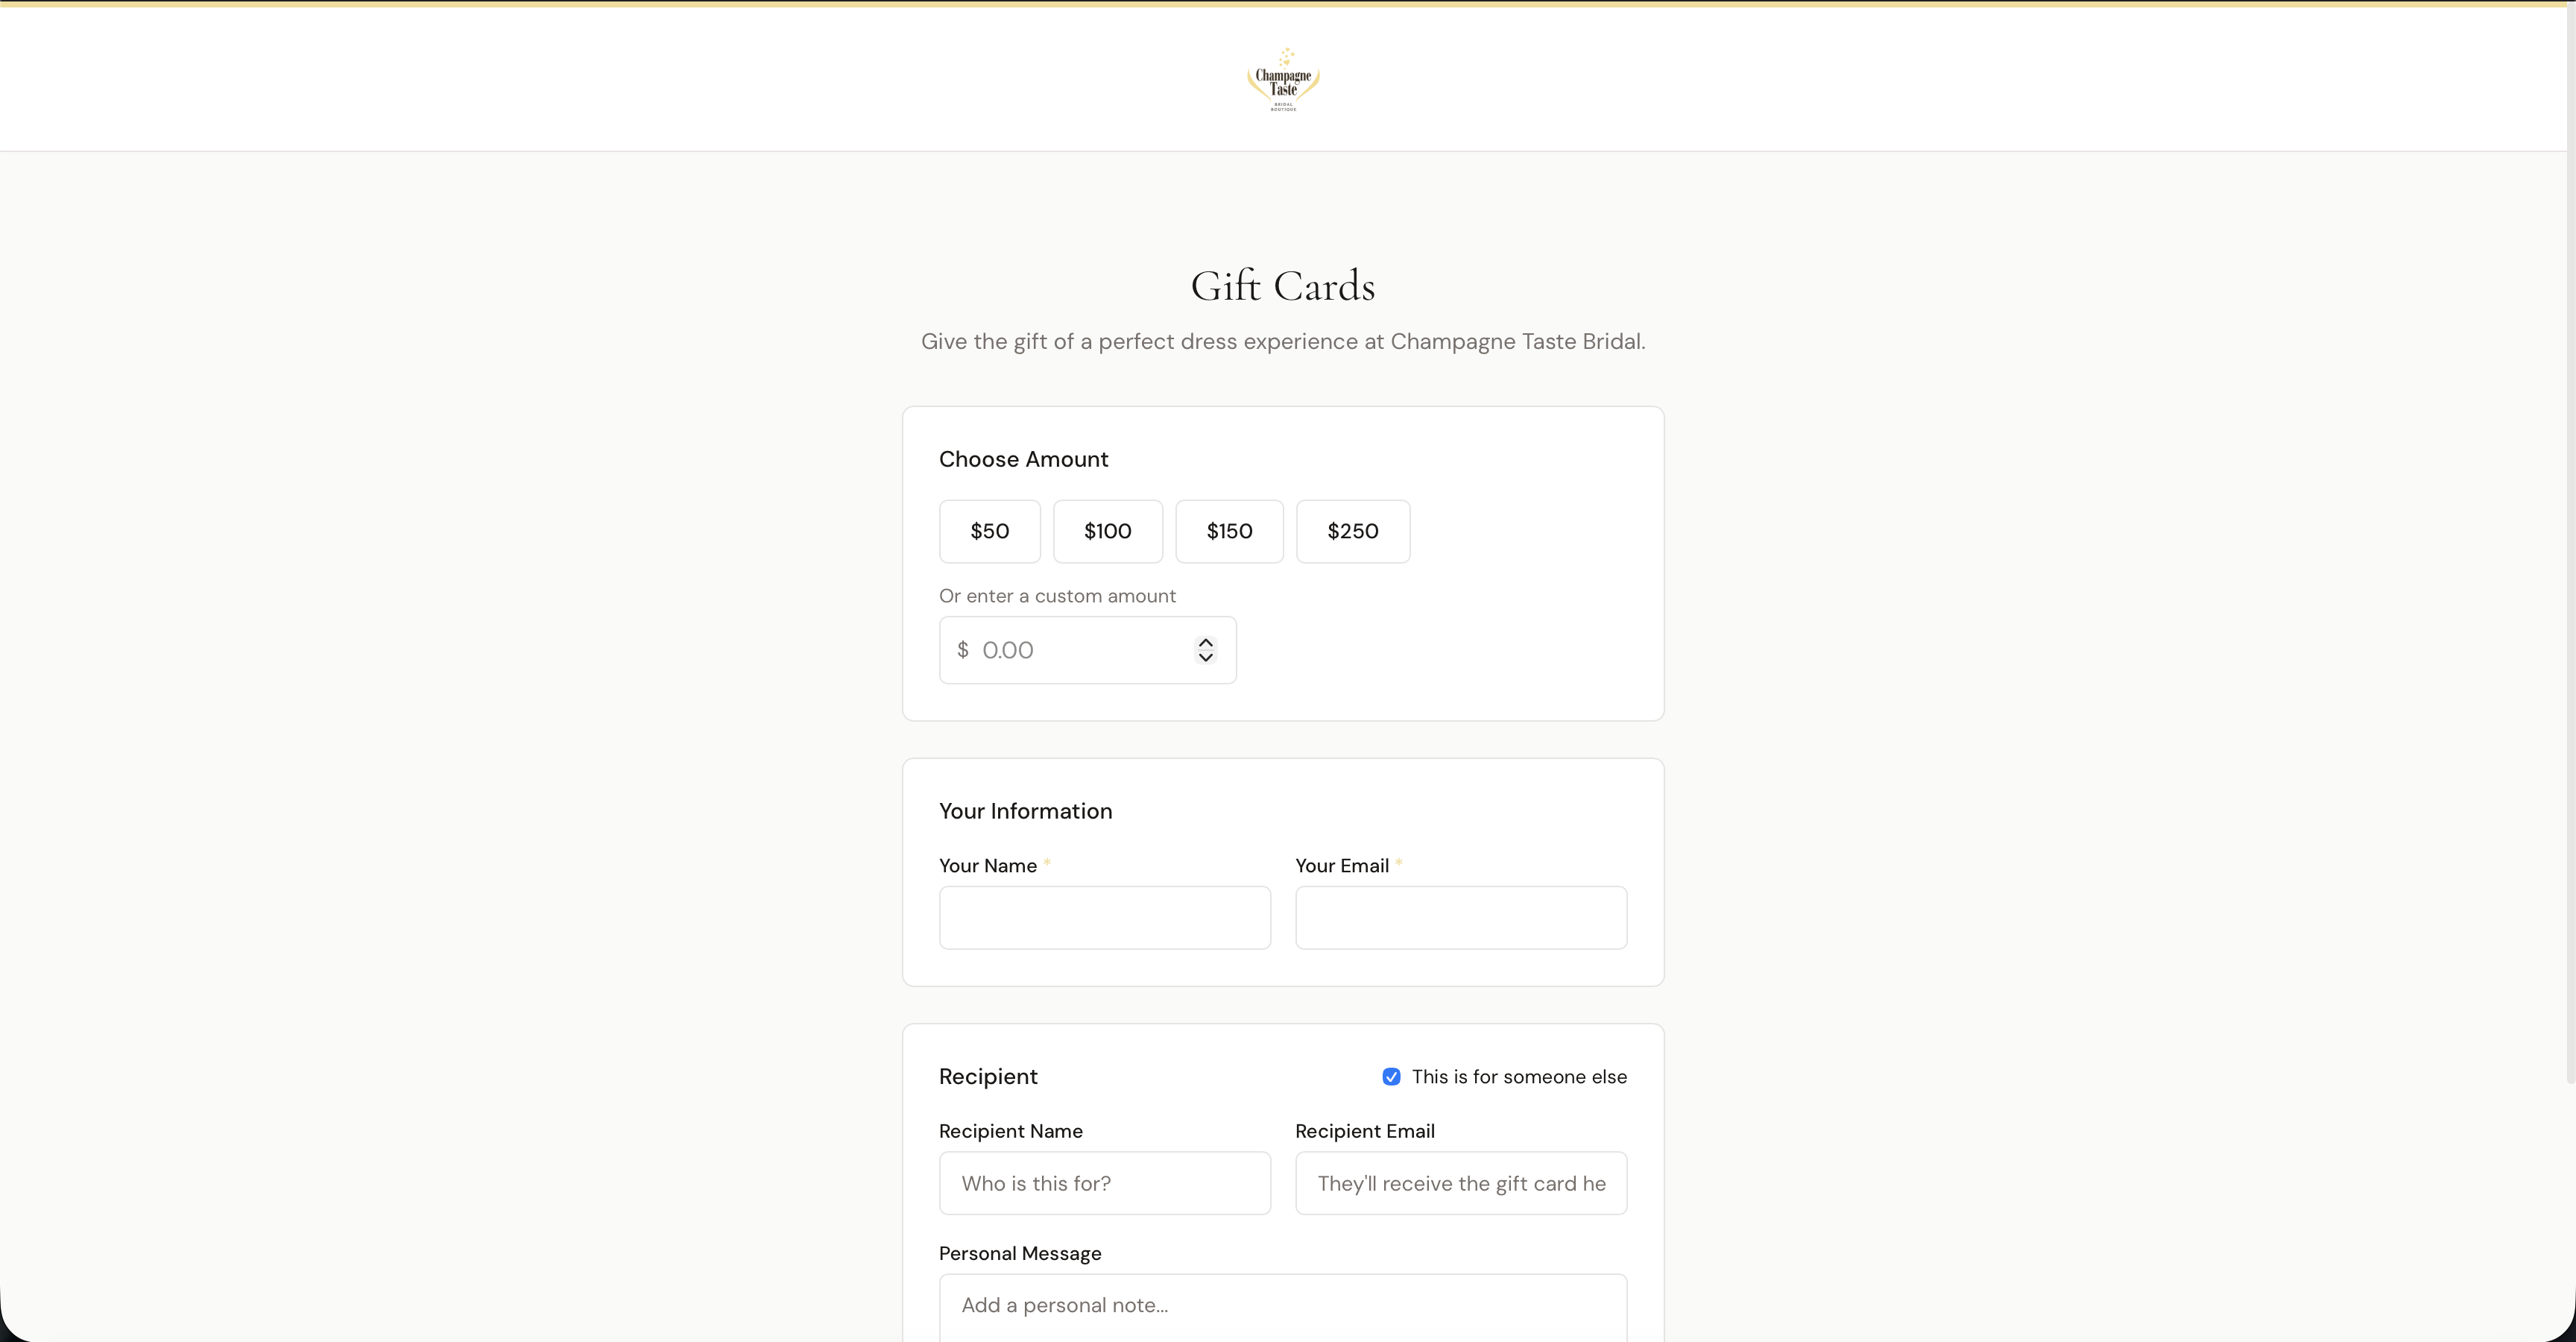
Task: Click the Recipient Email input field
Action: (x=1460, y=1183)
